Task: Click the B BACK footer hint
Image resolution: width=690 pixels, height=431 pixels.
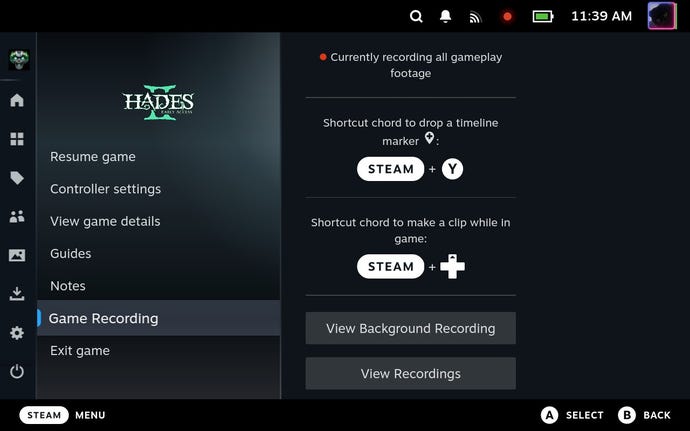Action: [x=644, y=415]
